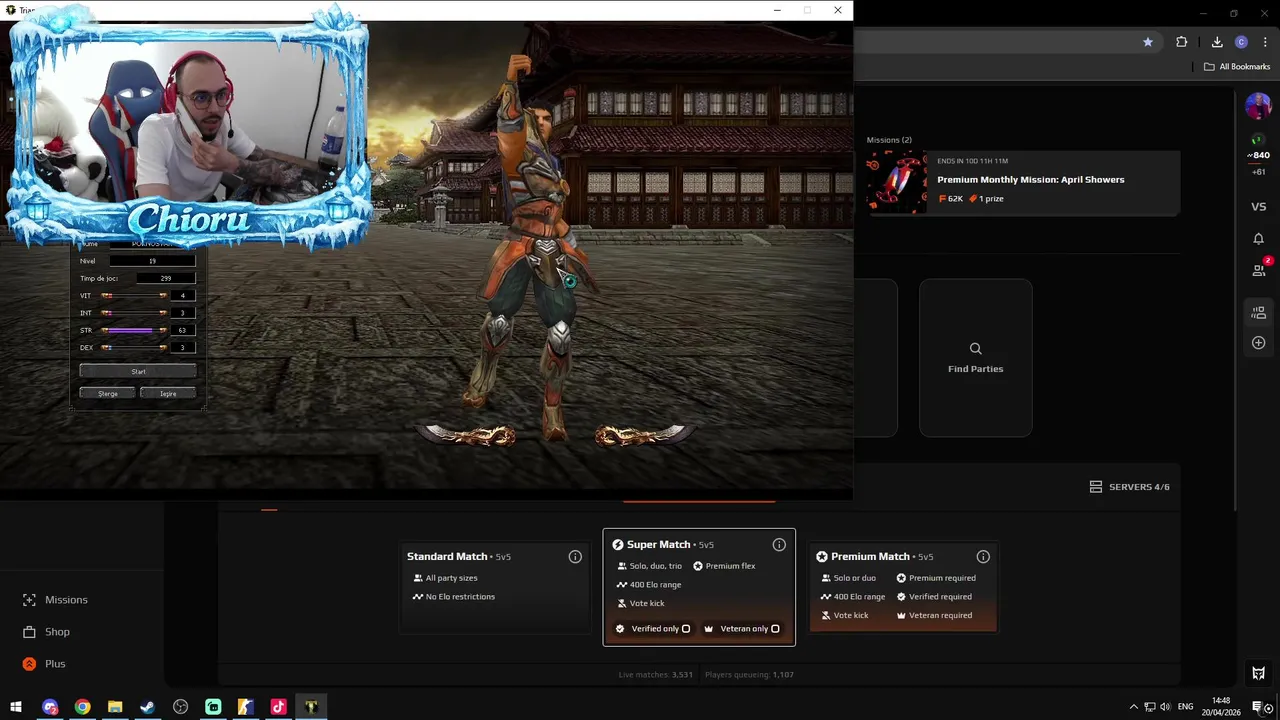The image size is (1280, 720).
Task: Click Players queueing count text
Action: click(x=749, y=675)
